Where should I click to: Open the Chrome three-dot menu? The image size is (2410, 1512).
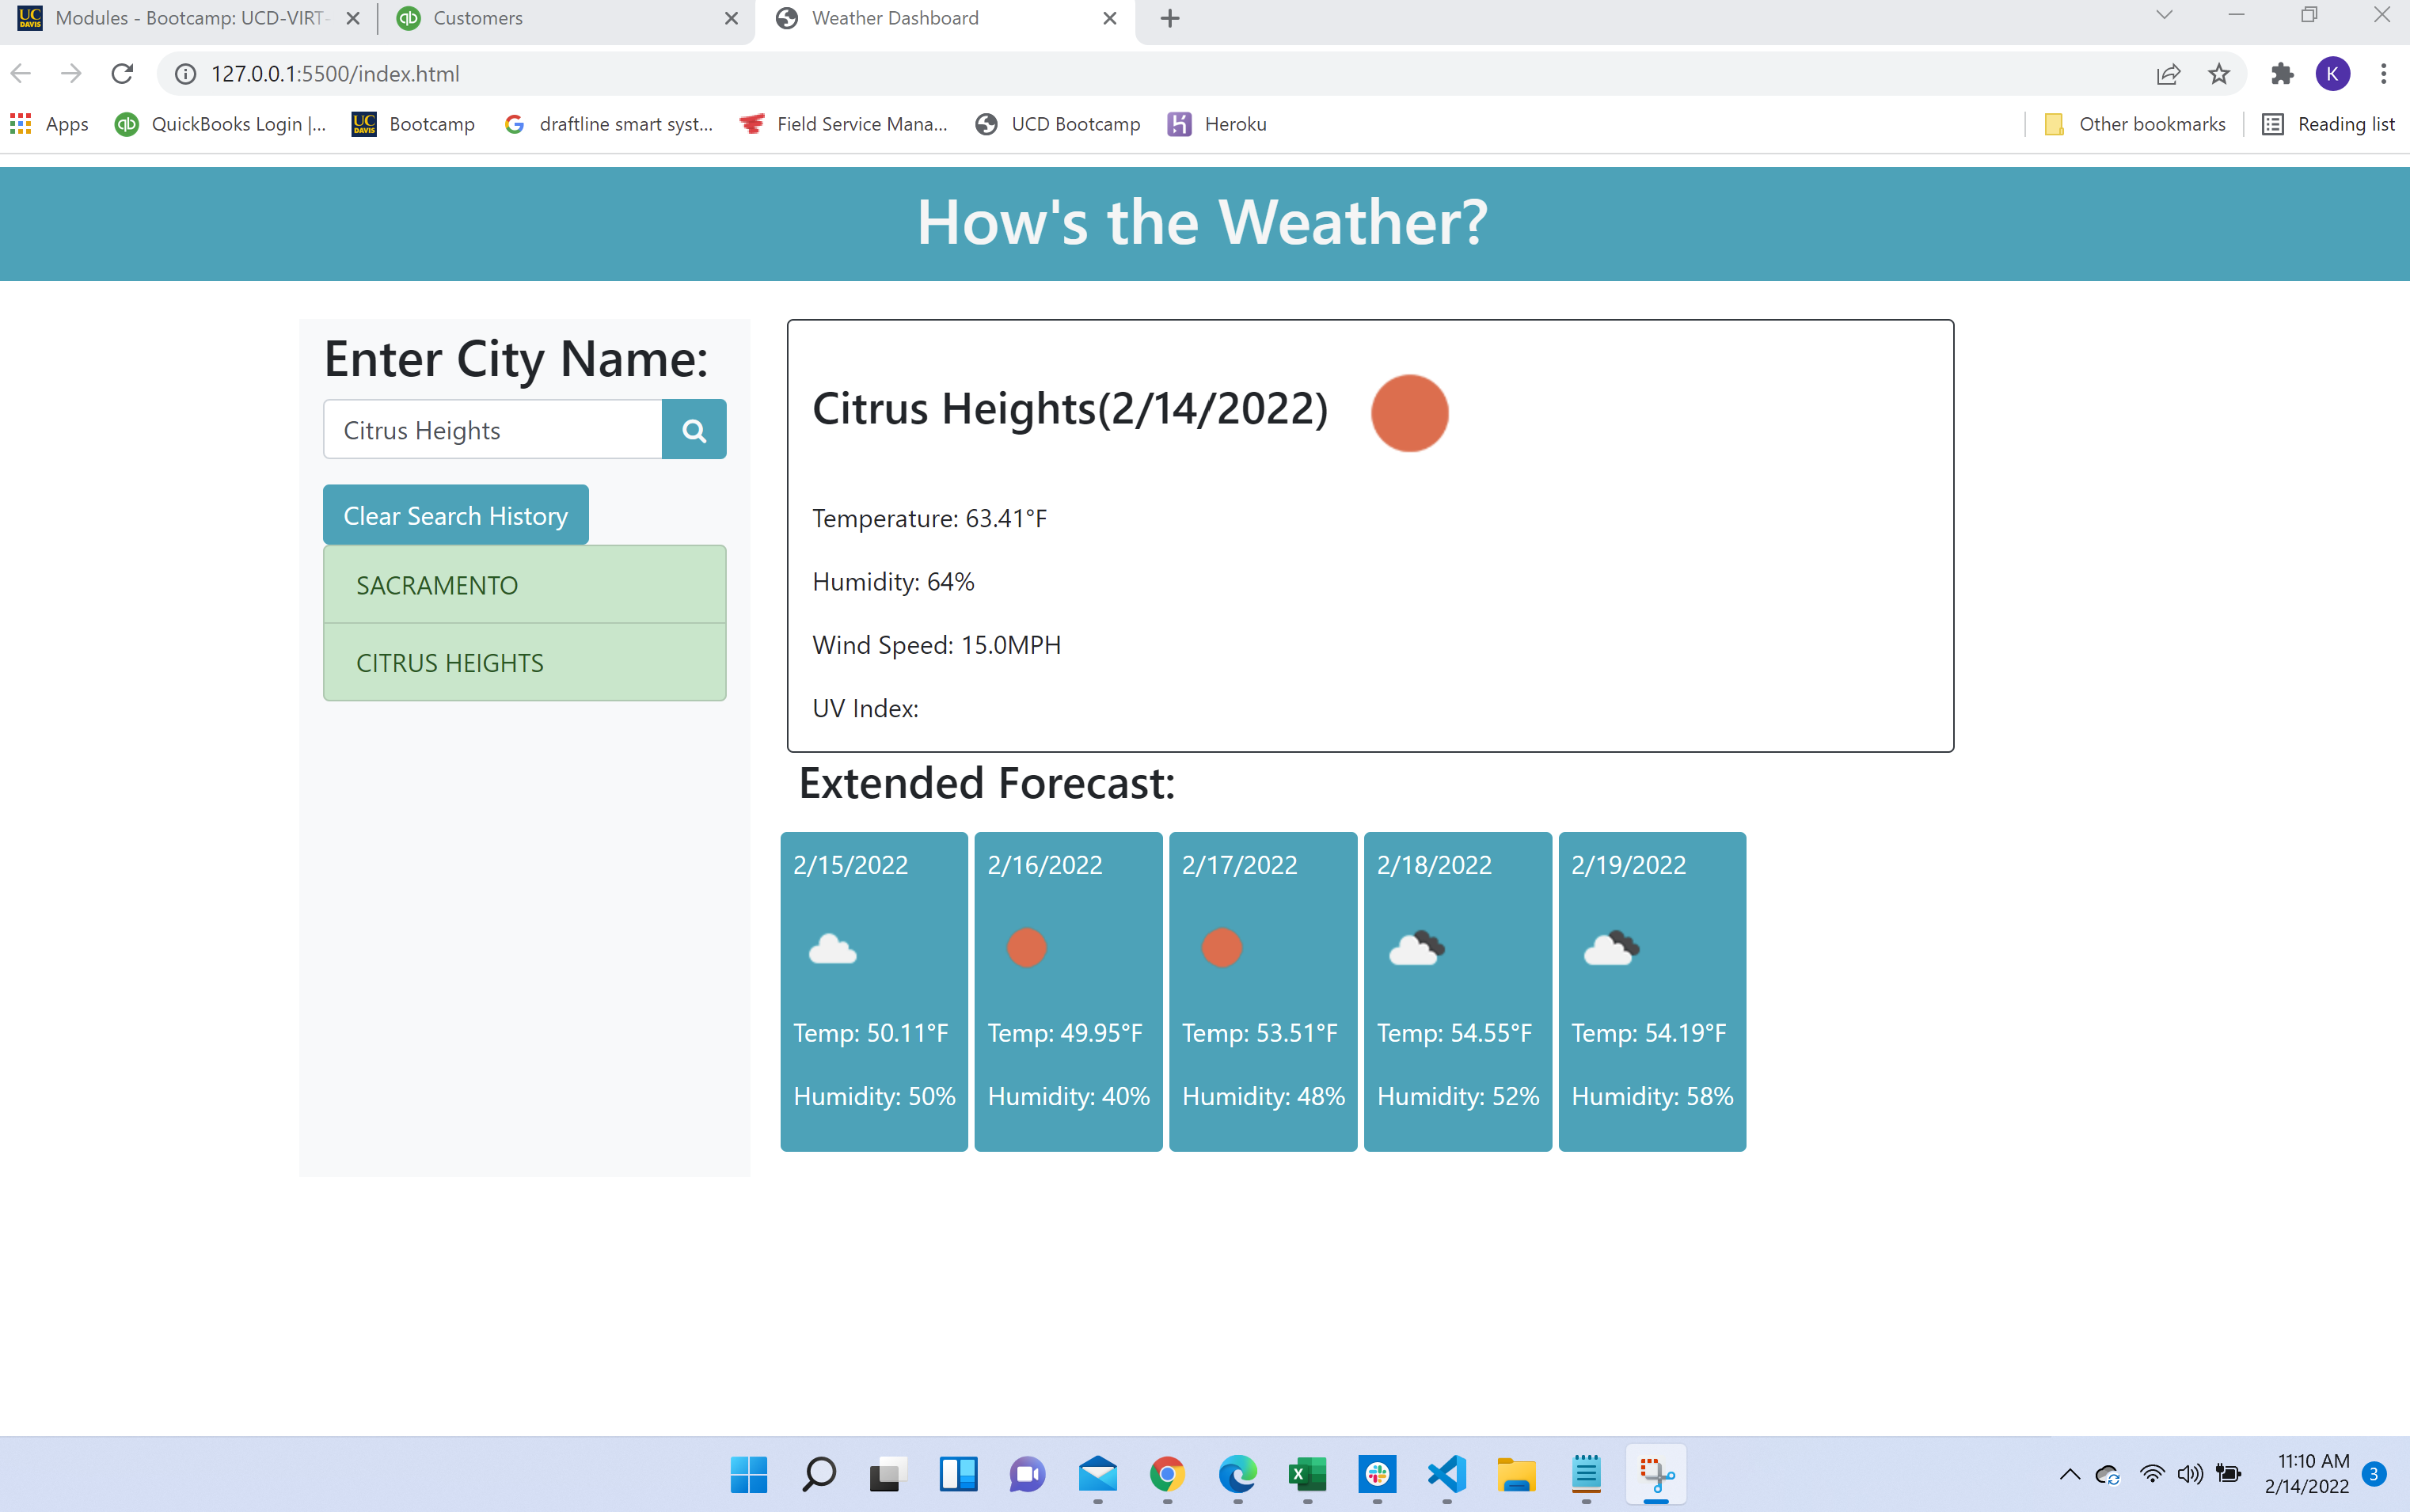click(2383, 74)
